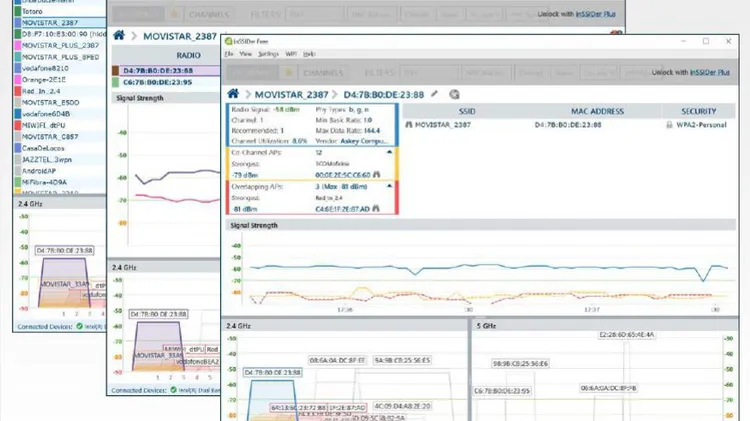Image resolution: width=750 pixels, height=421 pixels.
Task: Click the SSID column header
Action: (467, 111)
